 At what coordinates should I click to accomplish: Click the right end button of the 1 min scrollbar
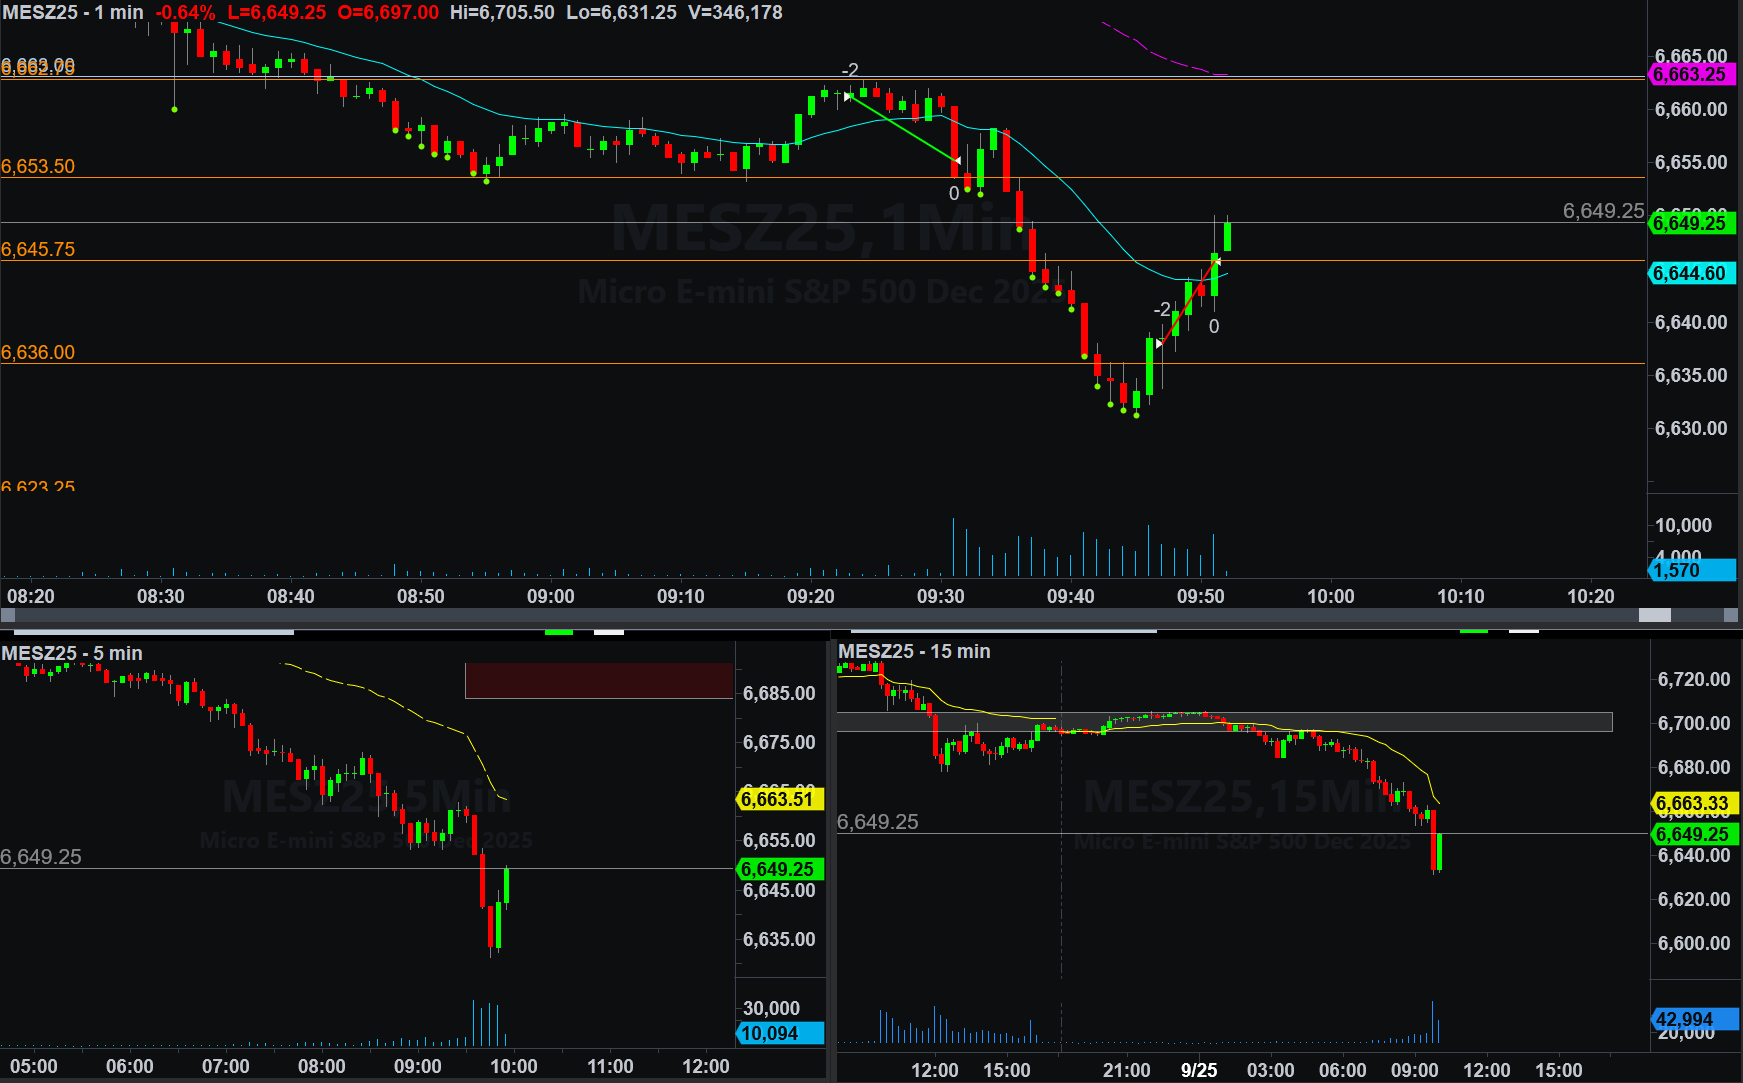1731,615
